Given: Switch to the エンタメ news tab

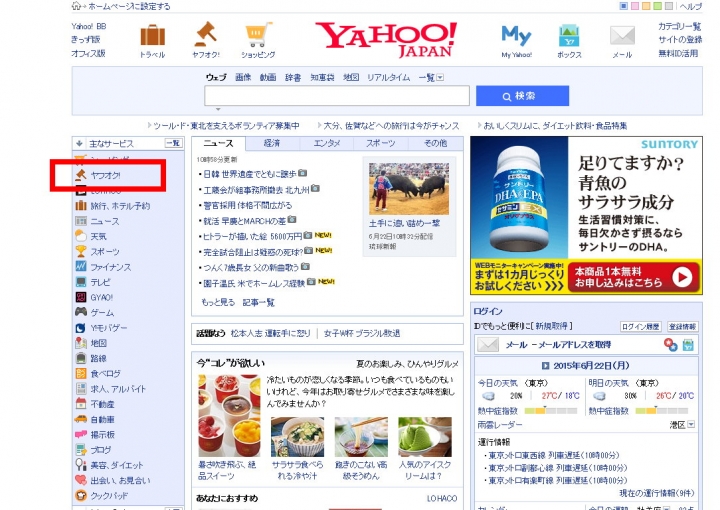Looking at the screenshot, I should [x=326, y=143].
